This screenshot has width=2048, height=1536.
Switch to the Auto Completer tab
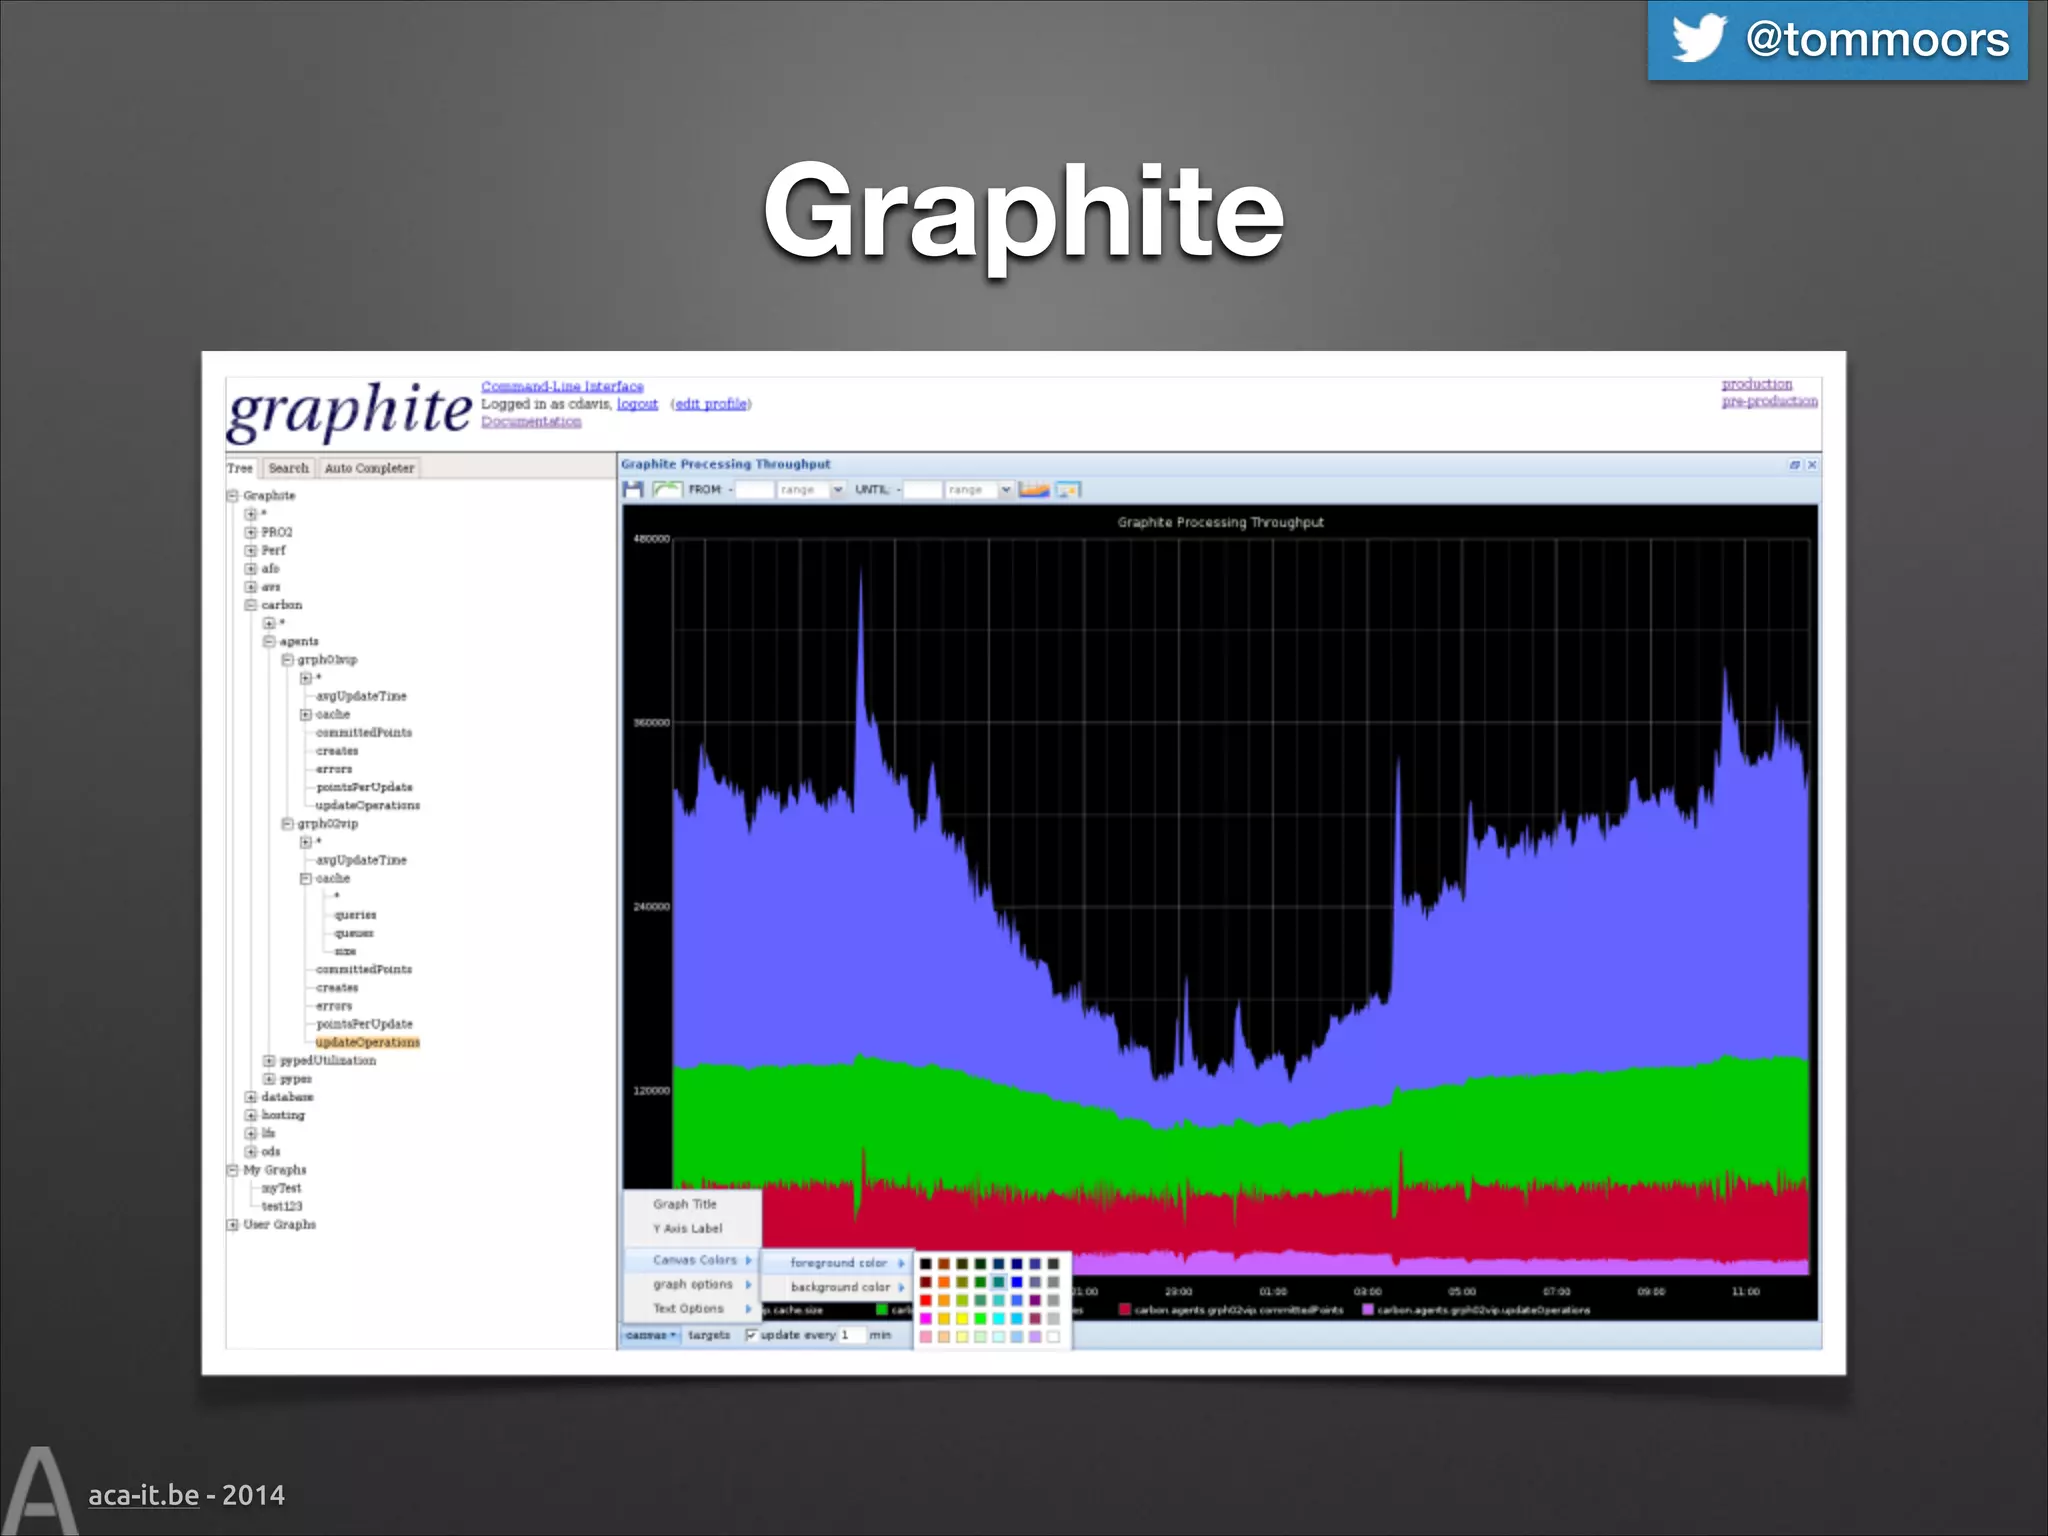[x=369, y=468]
